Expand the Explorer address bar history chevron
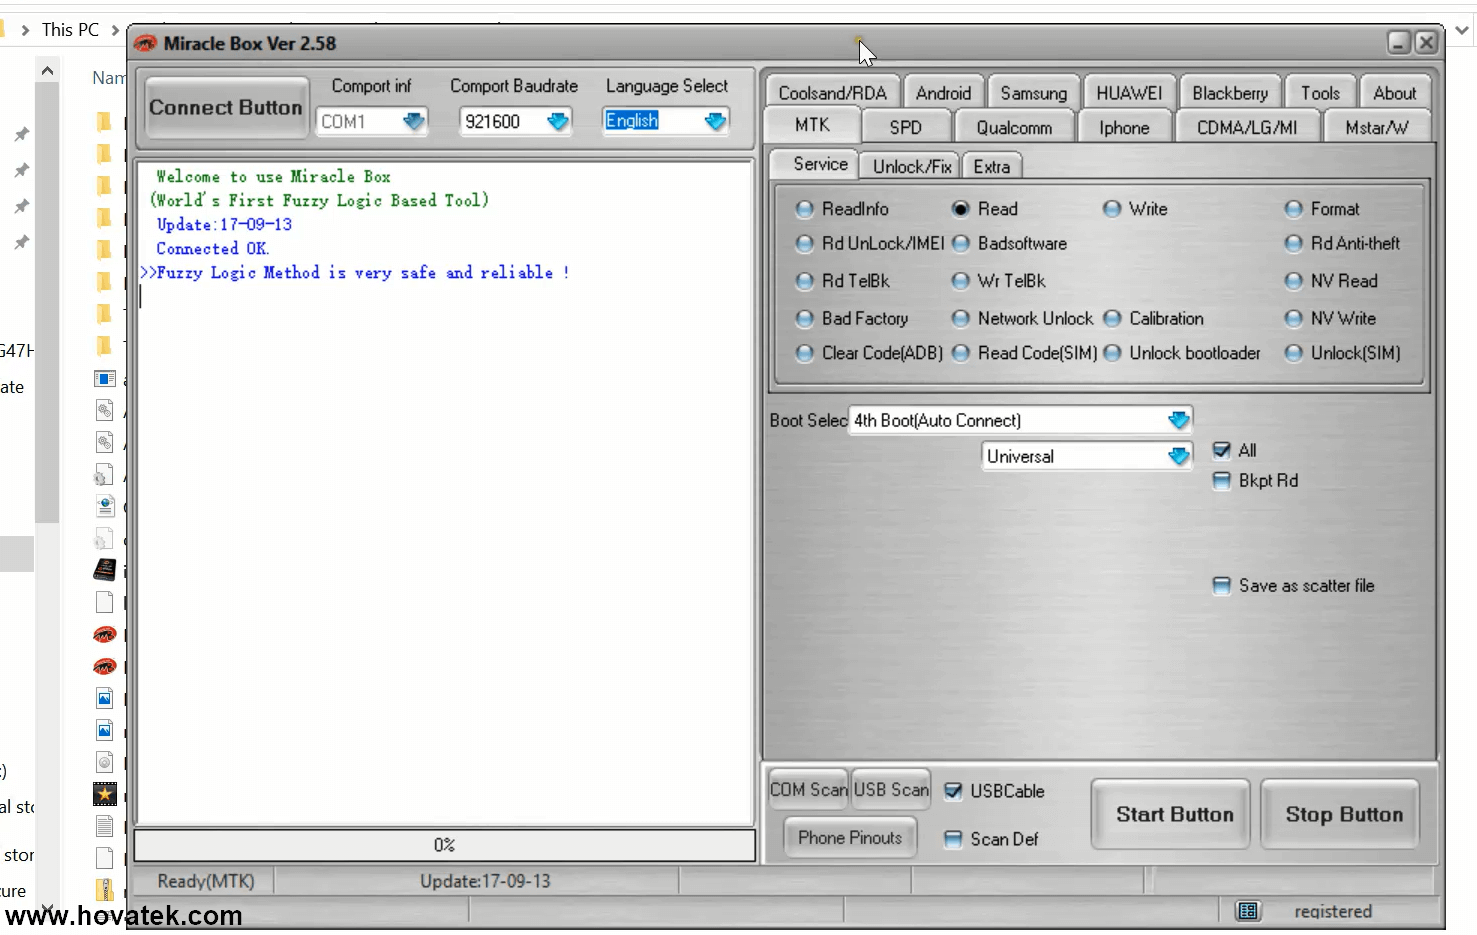This screenshot has width=1477, height=935. click(x=1462, y=30)
